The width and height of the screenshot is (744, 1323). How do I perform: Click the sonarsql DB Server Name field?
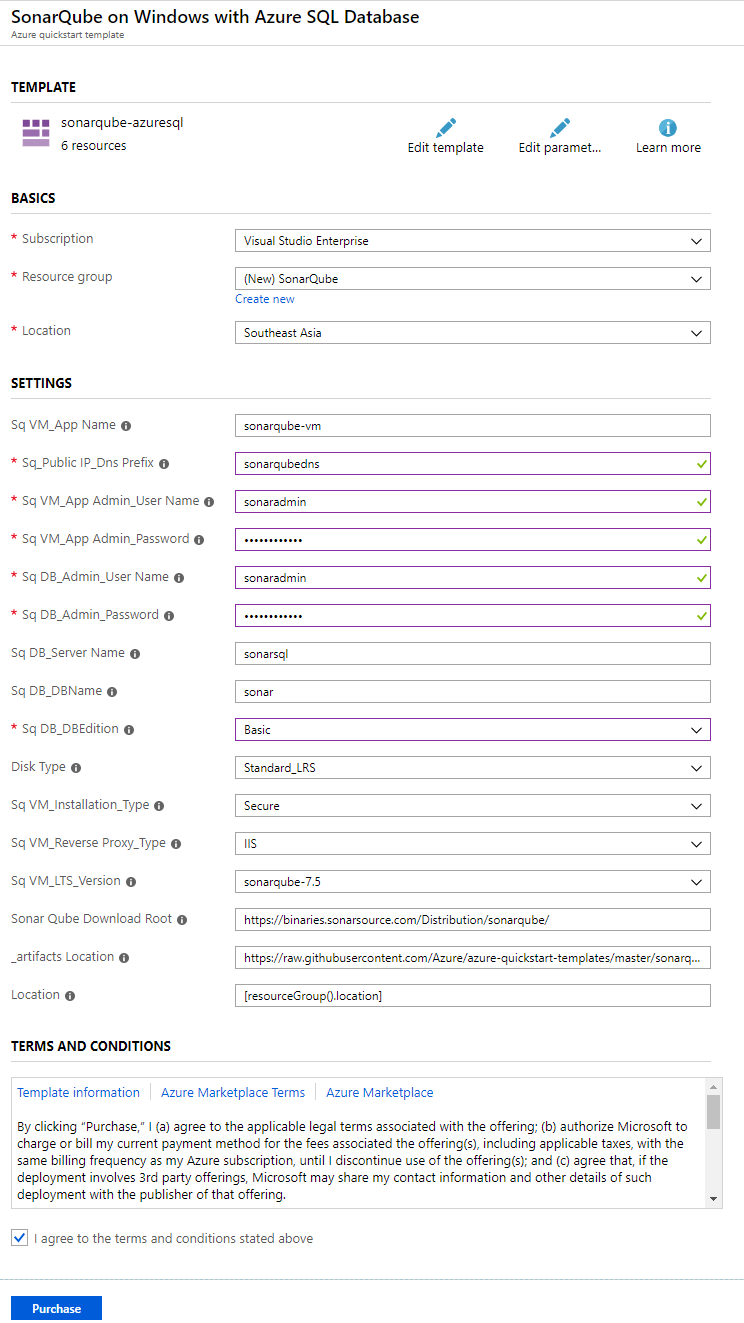click(472, 654)
